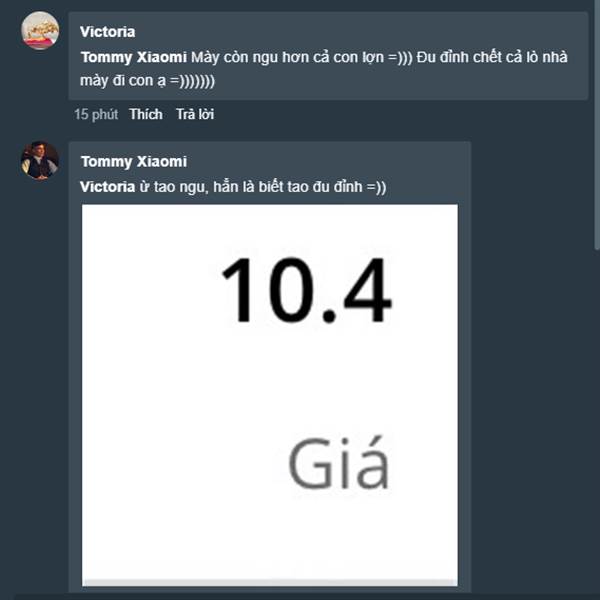This screenshot has height=600, width=600.
Task: Open Tommy Xiaomi's round profile avatar
Action: click(40, 160)
